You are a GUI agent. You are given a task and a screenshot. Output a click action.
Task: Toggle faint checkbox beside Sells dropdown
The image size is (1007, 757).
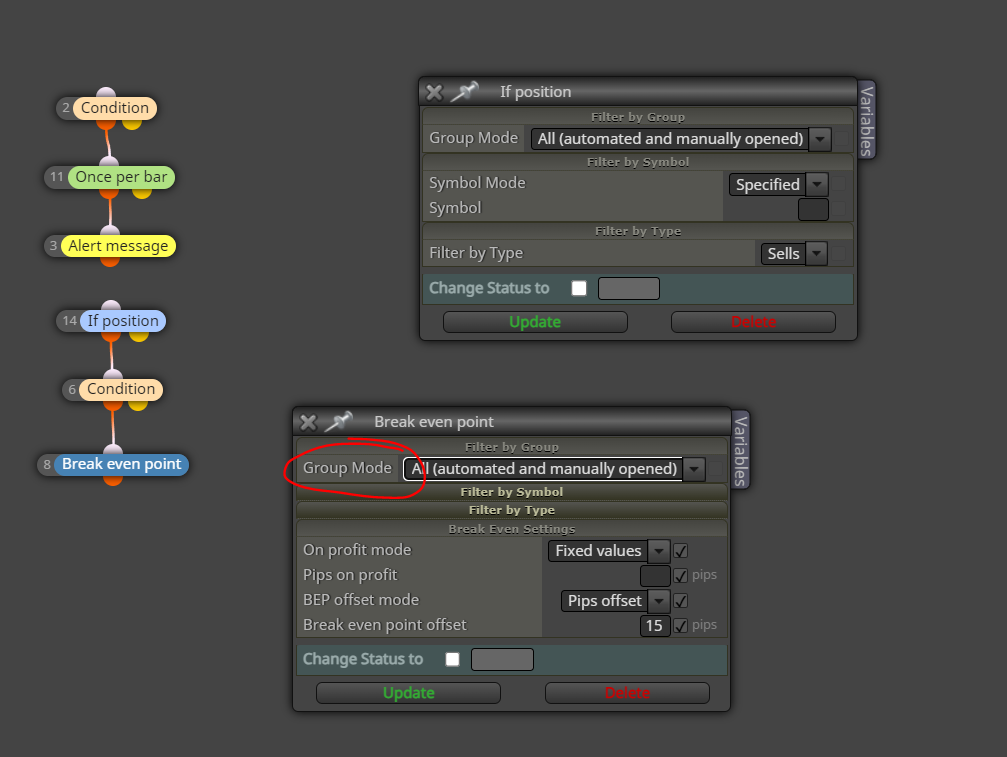click(x=839, y=254)
